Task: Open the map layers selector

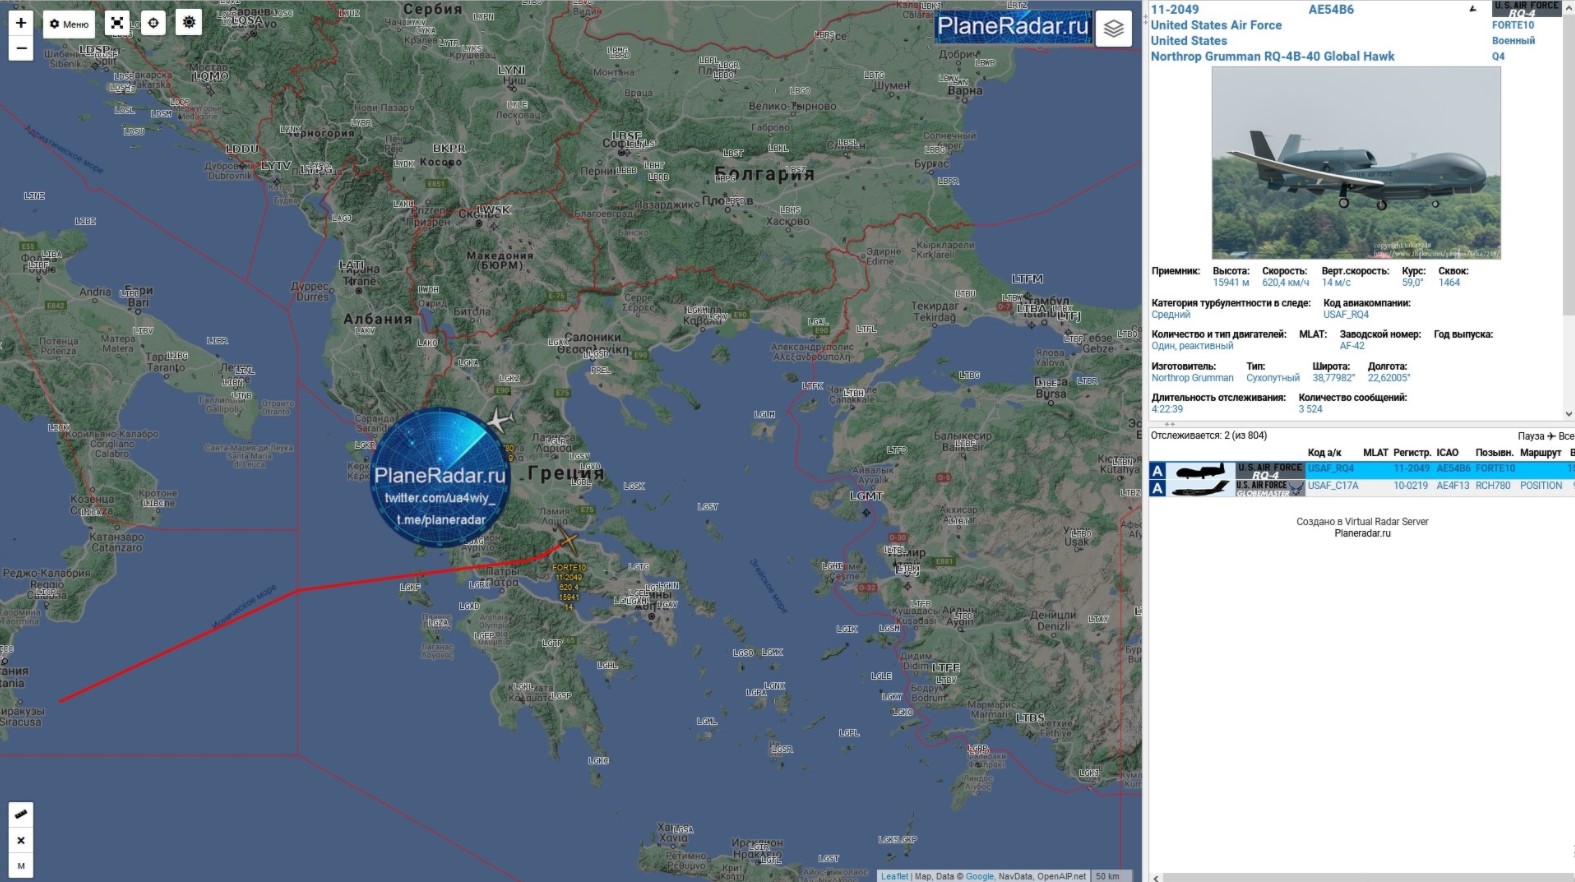Action: (x=1113, y=29)
